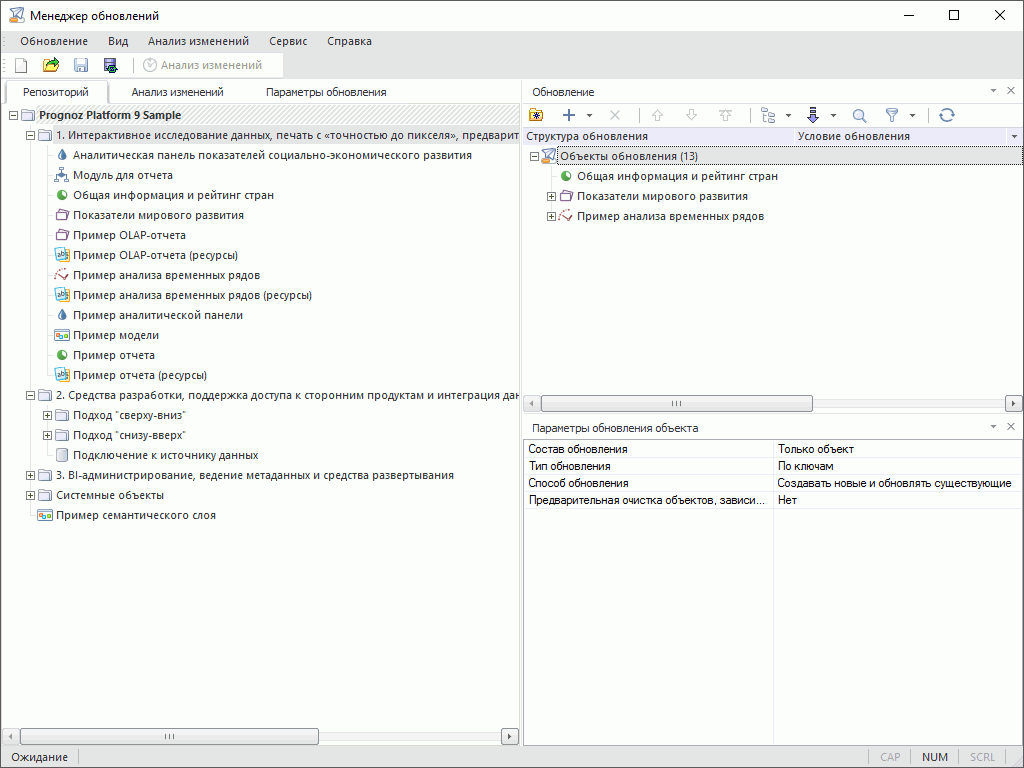The height and width of the screenshot is (768, 1024).
Task: Click the Способ обновления value field
Action: coord(895,483)
